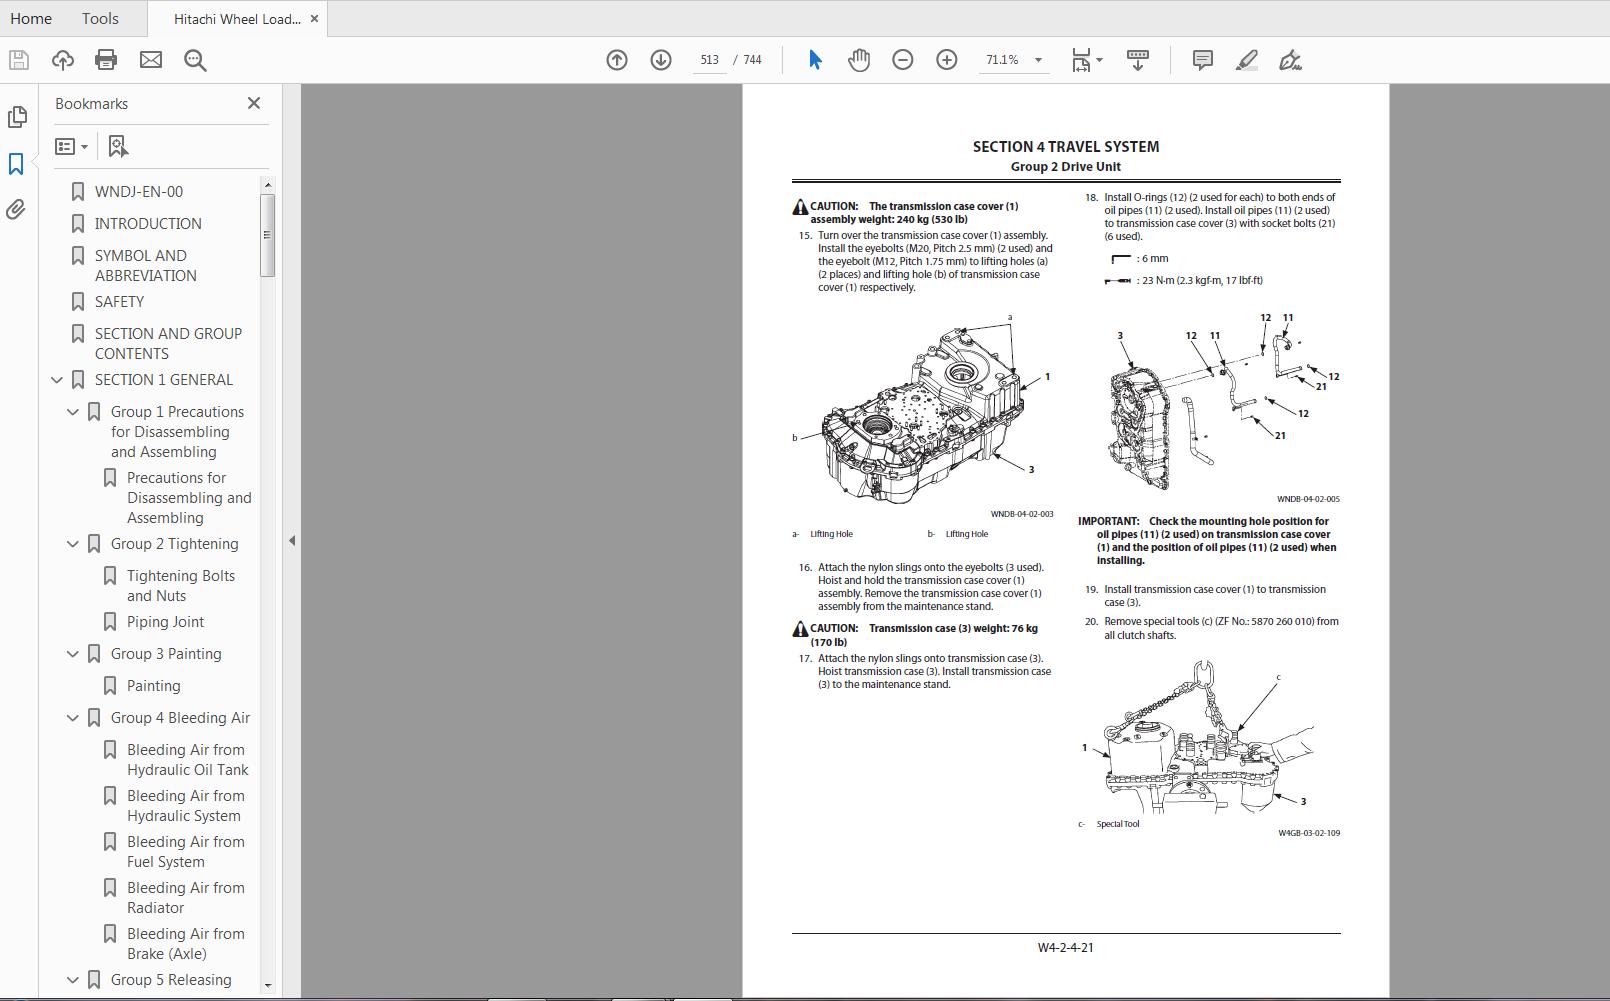Save the PDF document
Screen dimensions: 1610x1001
[x=18, y=60]
